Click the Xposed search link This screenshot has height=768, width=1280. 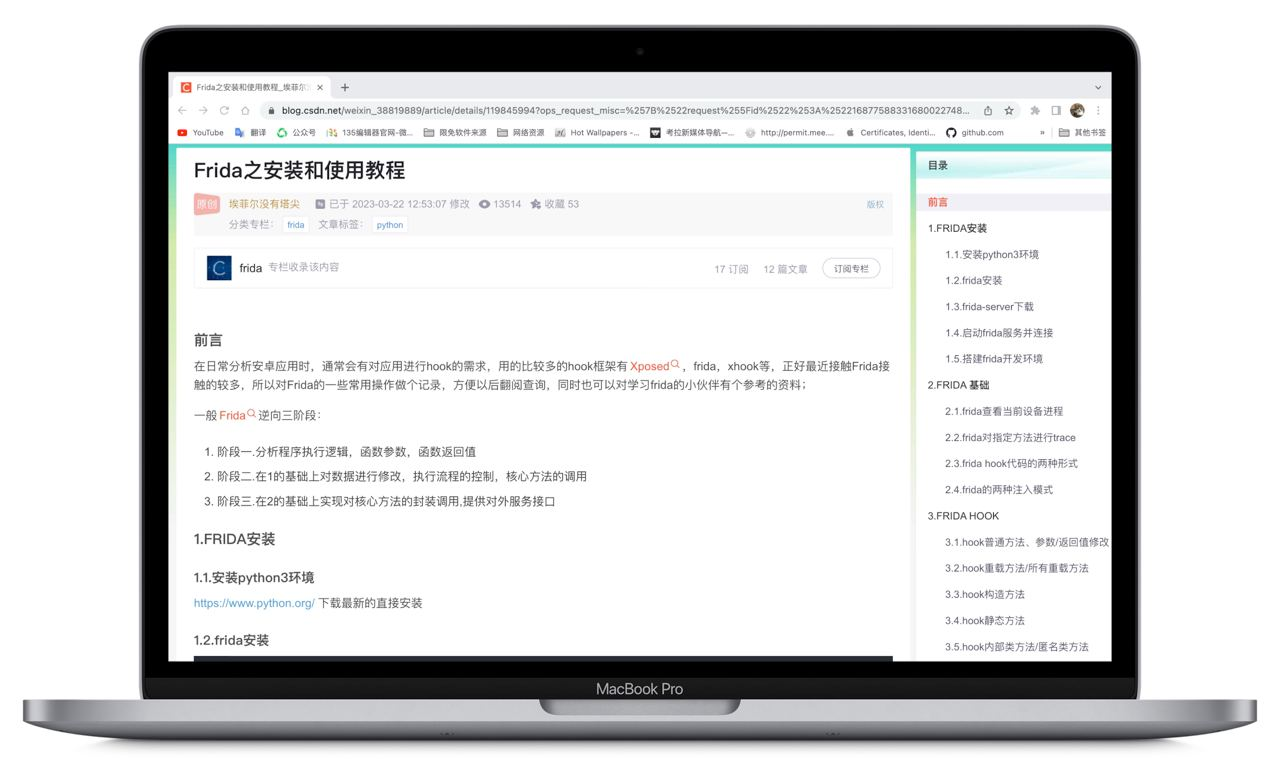(x=655, y=366)
